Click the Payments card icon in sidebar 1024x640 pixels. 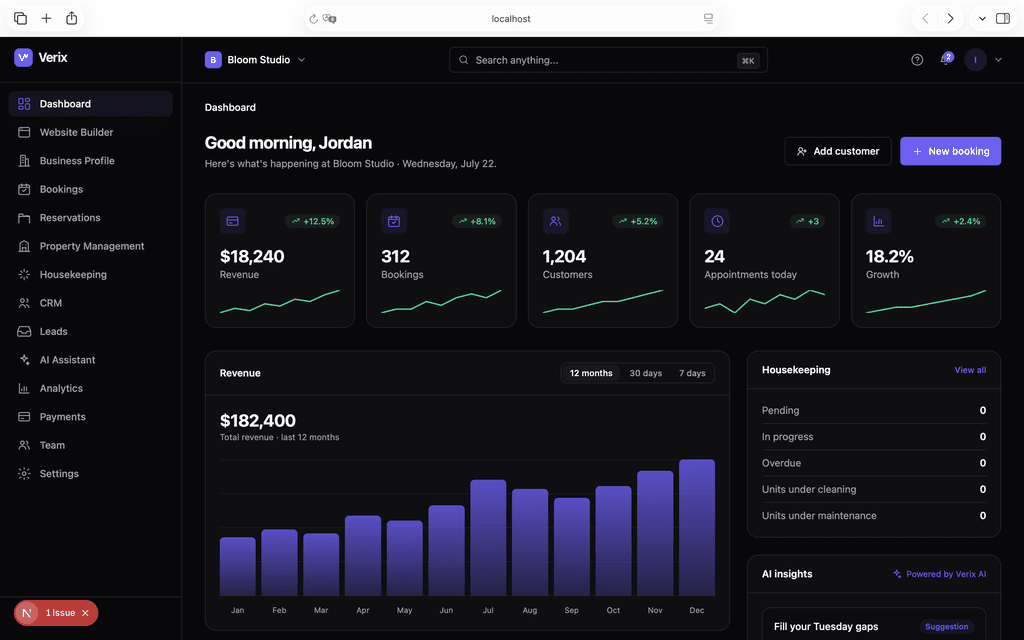[24, 417]
